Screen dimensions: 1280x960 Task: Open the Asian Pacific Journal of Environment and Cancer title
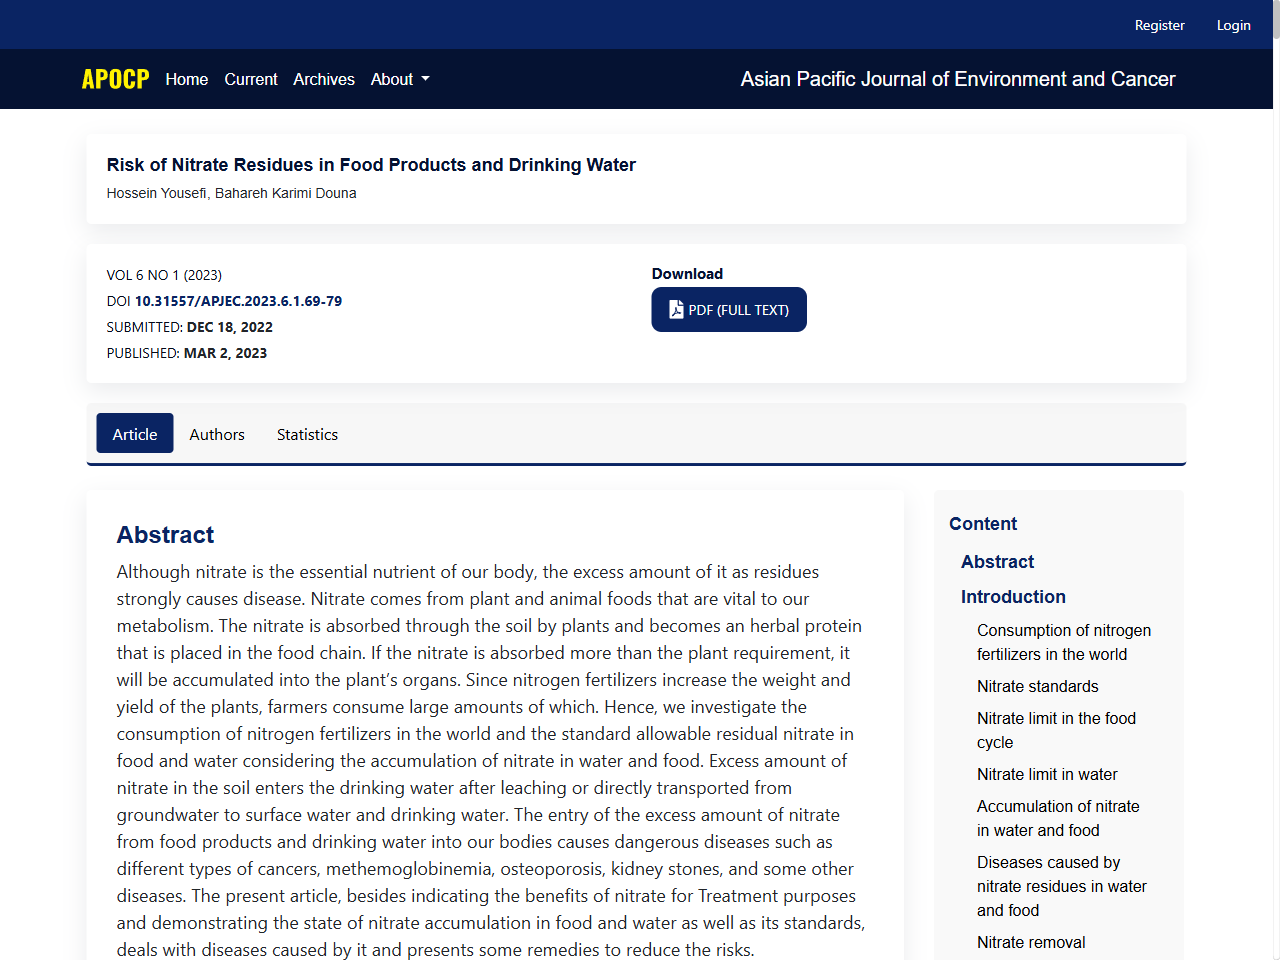pyautogui.click(x=958, y=79)
